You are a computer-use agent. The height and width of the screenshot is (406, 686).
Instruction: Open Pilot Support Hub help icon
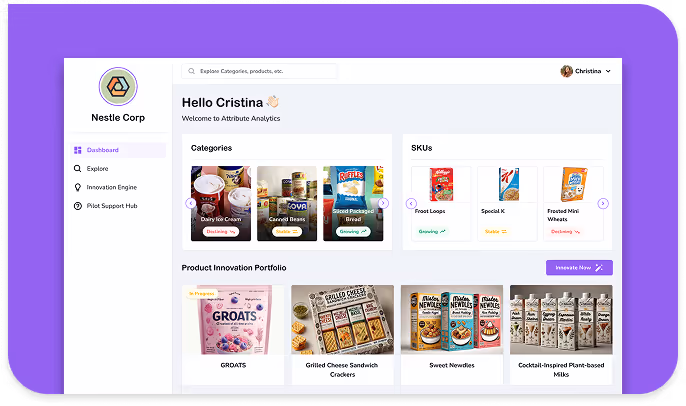tap(77, 206)
